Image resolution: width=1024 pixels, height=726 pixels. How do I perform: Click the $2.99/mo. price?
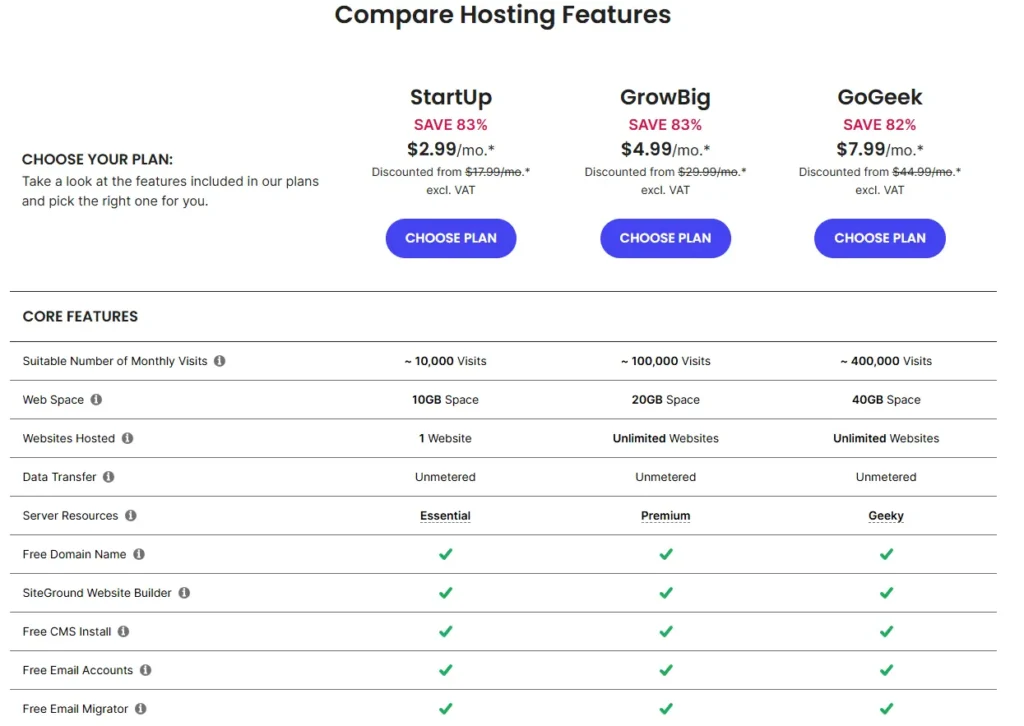point(451,150)
